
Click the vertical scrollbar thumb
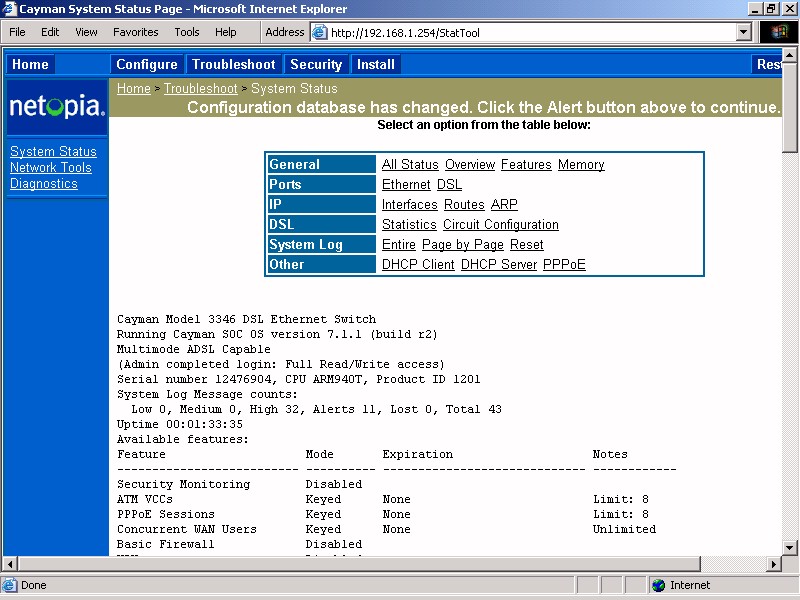point(790,107)
